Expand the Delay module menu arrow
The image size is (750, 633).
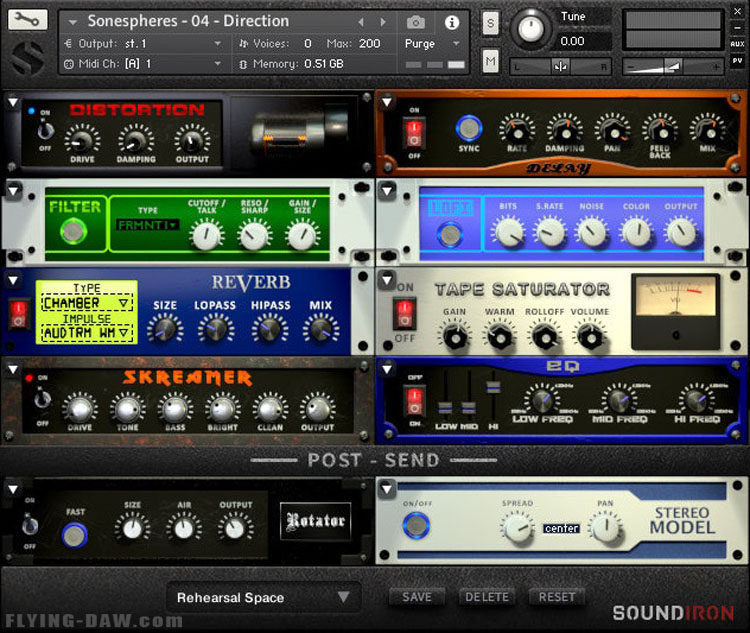pyautogui.click(x=387, y=101)
